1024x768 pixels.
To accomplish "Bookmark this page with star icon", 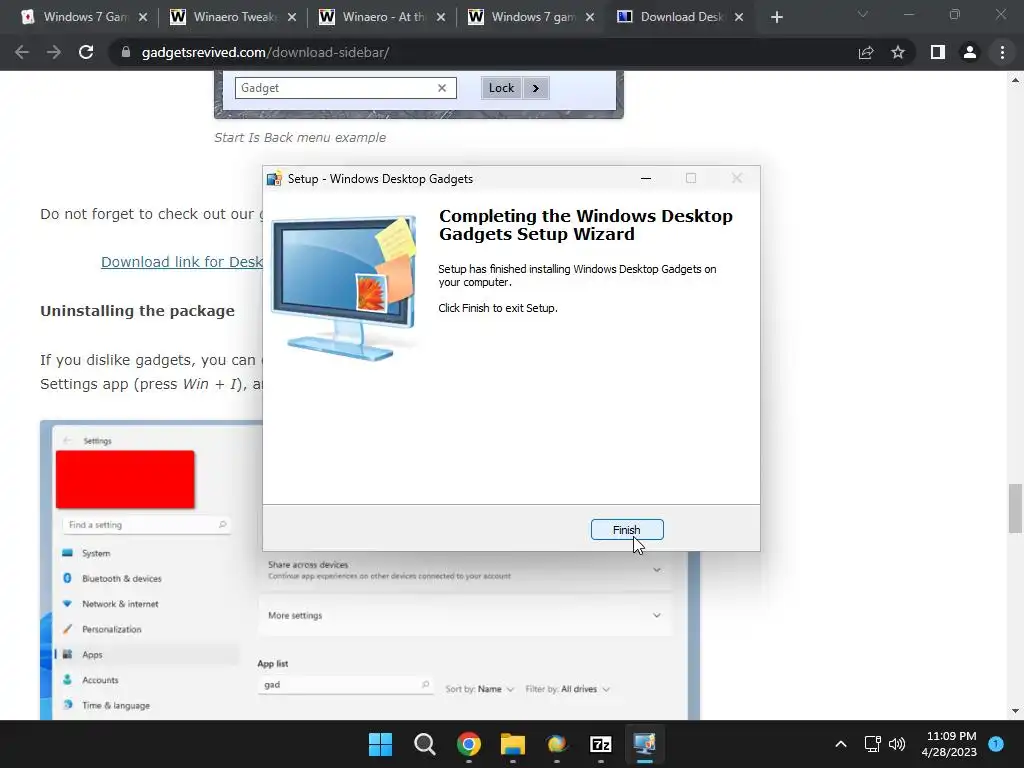I will click(x=898, y=52).
